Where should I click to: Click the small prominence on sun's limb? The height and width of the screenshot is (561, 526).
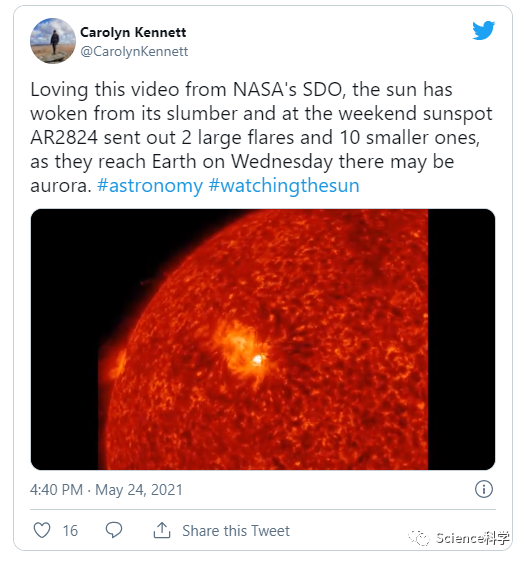(118, 363)
